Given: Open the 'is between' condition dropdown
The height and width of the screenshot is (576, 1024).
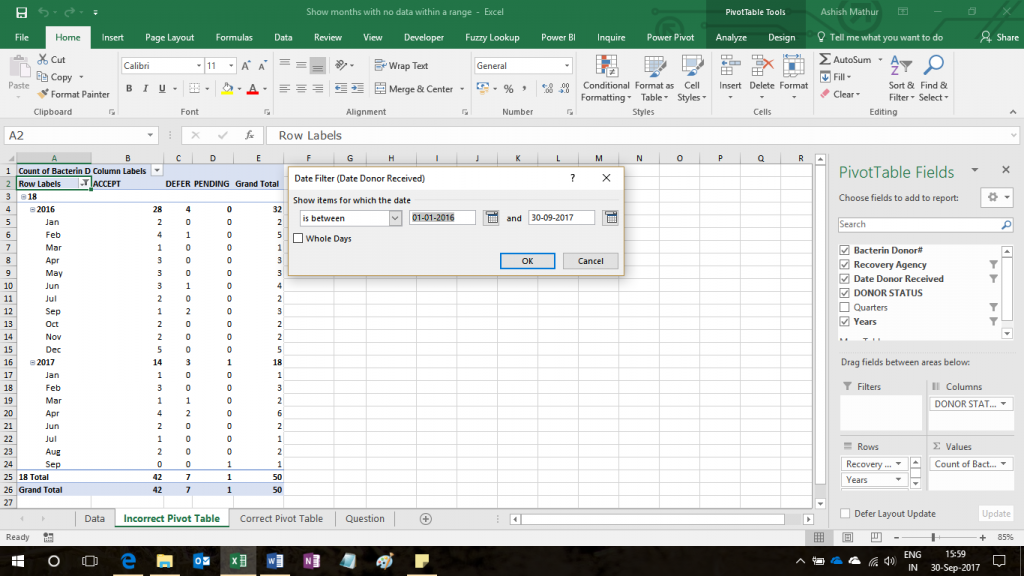Looking at the screenshot, I should (x=395, y=218).
